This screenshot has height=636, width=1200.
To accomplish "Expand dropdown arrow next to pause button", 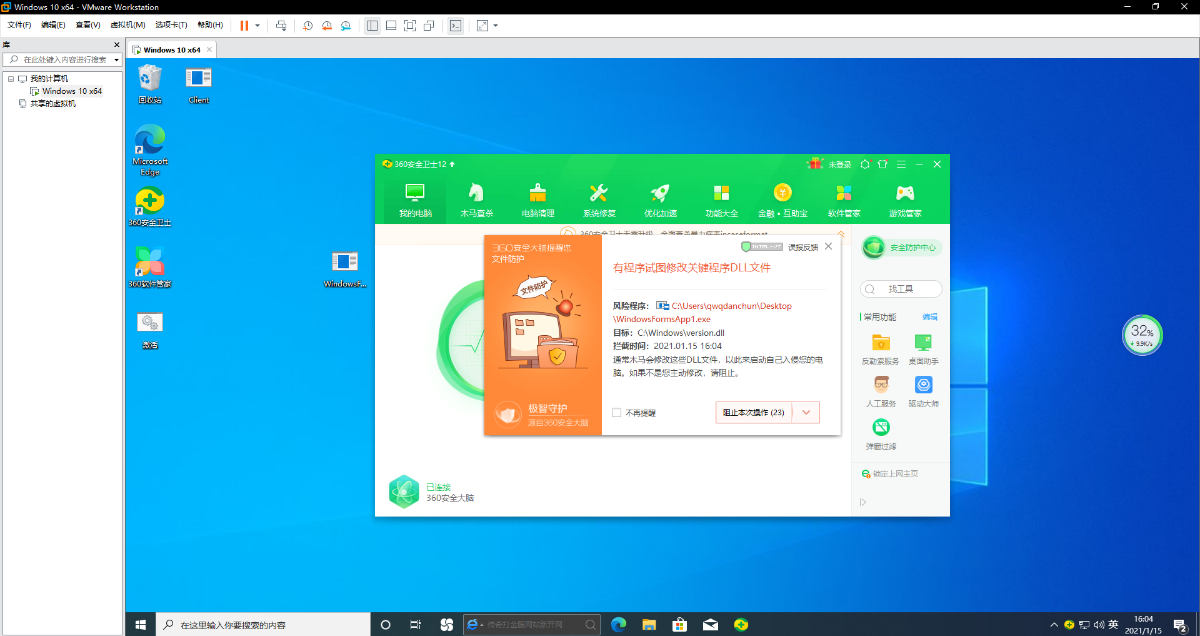I will coord(257,25).
